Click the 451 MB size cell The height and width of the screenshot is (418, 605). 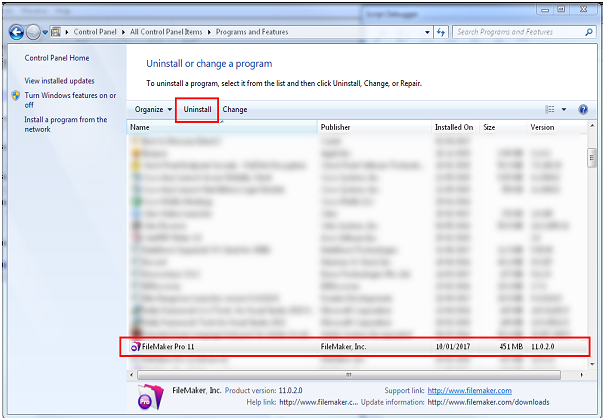pos(511,347)
